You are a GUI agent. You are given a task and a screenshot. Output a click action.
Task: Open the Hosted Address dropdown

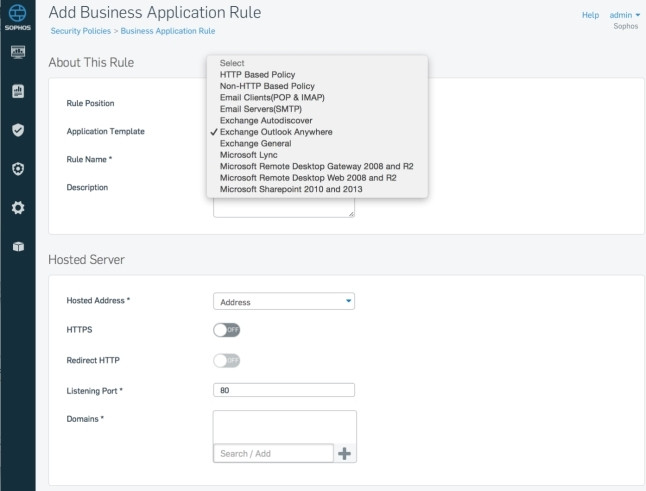coord(284,301)
